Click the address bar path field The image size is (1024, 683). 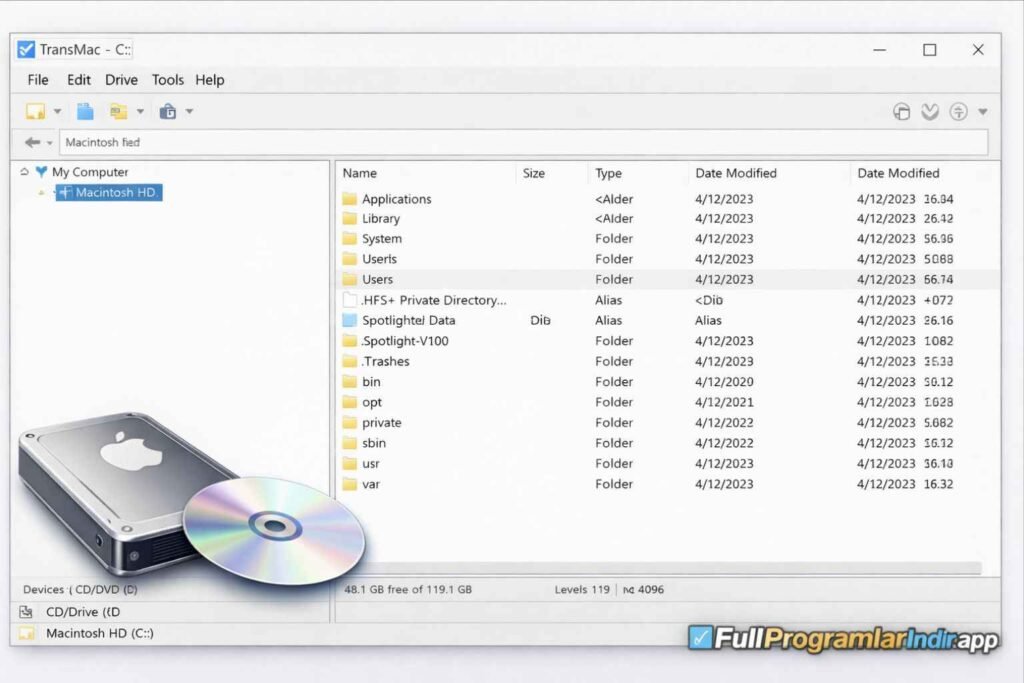coord(520,143)
